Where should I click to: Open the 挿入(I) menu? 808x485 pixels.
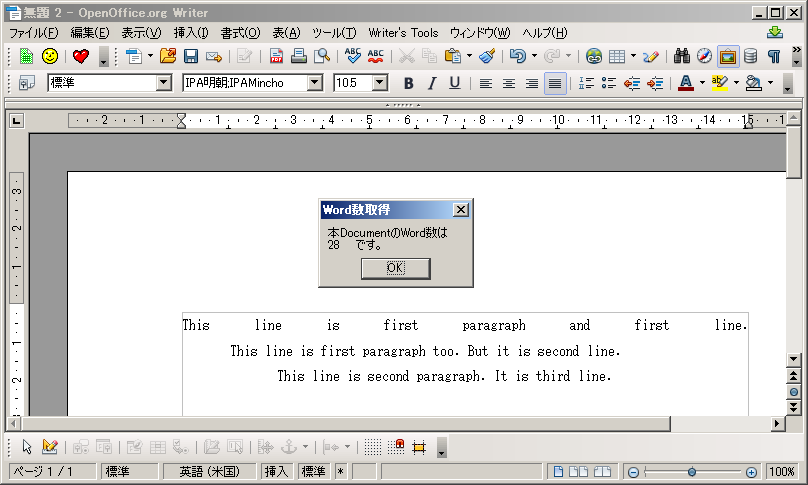pos(191,33)
